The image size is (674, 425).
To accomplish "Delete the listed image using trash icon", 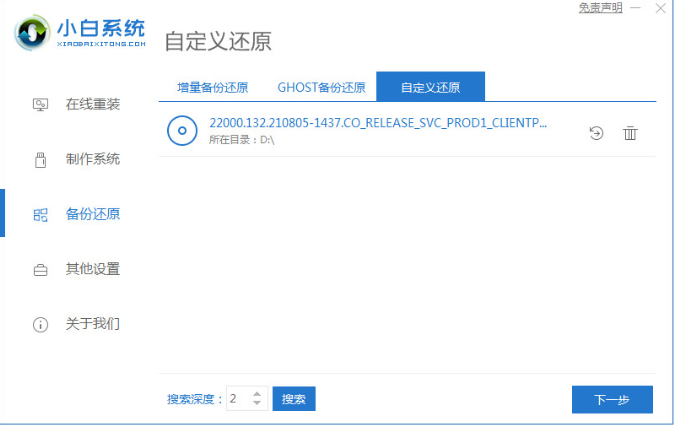I will pyautogui.click(x=630, y=132).
